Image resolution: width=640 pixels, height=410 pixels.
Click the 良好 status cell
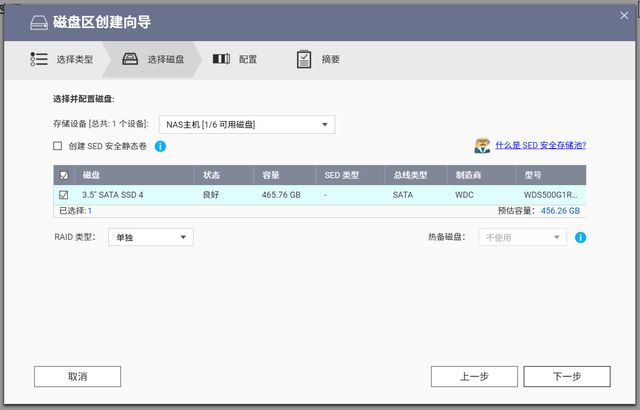pyautogui.click(x=211, y=195)
